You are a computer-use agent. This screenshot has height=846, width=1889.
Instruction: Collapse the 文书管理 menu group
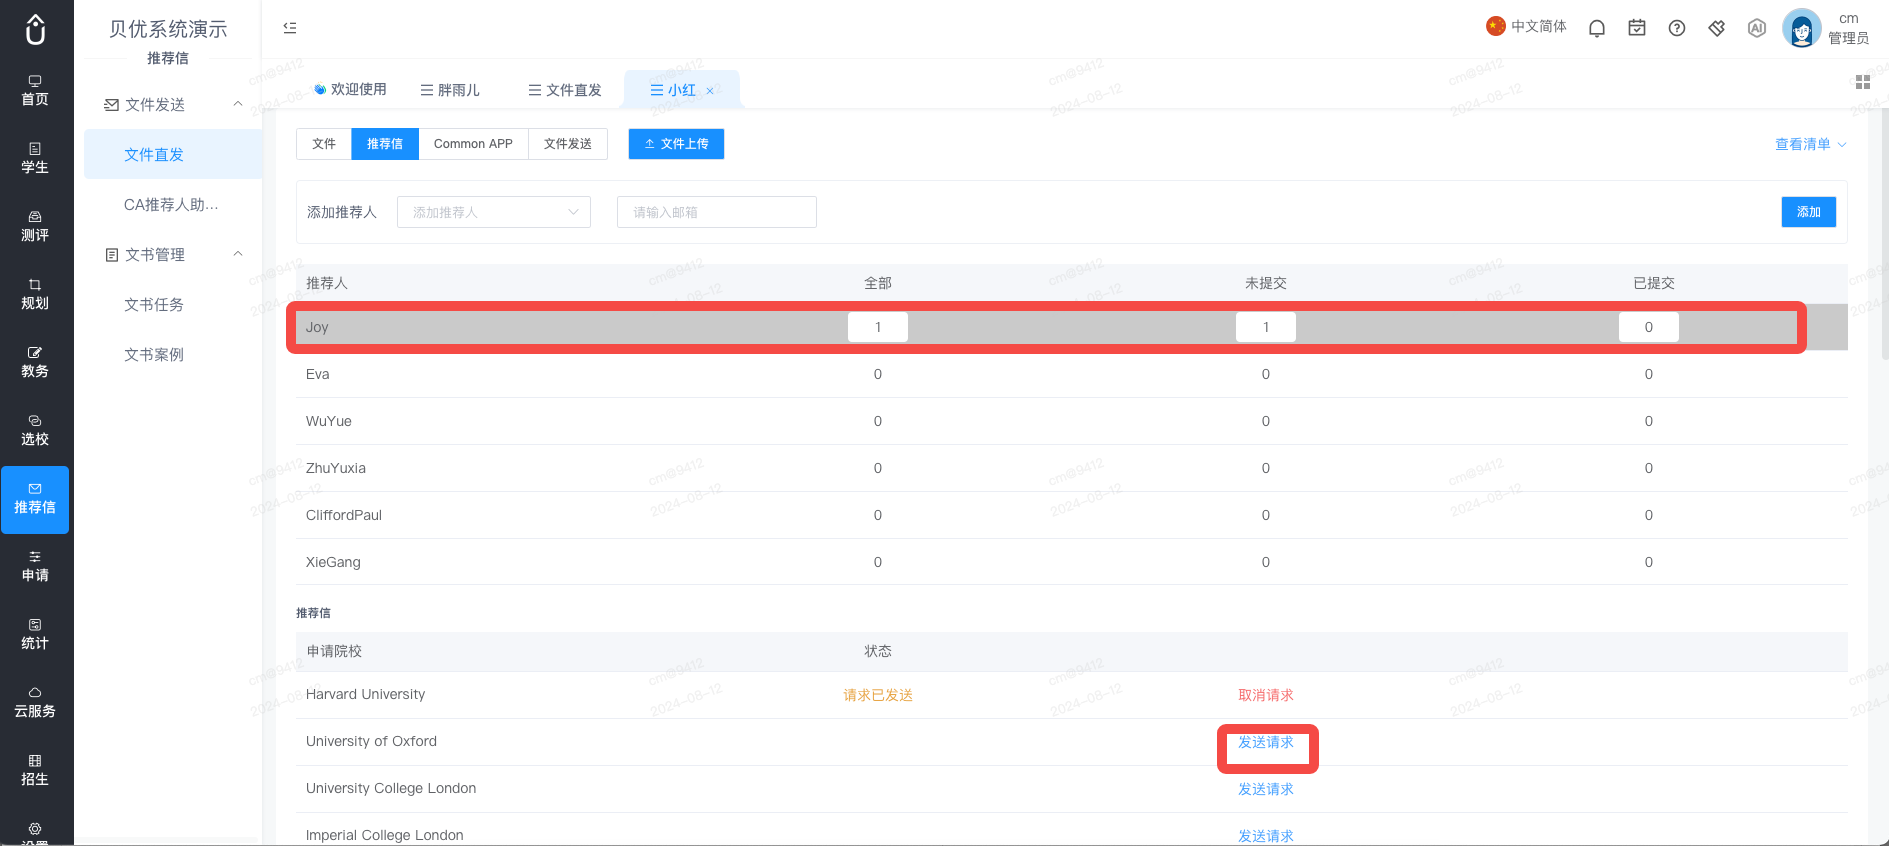[x=238, y=254]
